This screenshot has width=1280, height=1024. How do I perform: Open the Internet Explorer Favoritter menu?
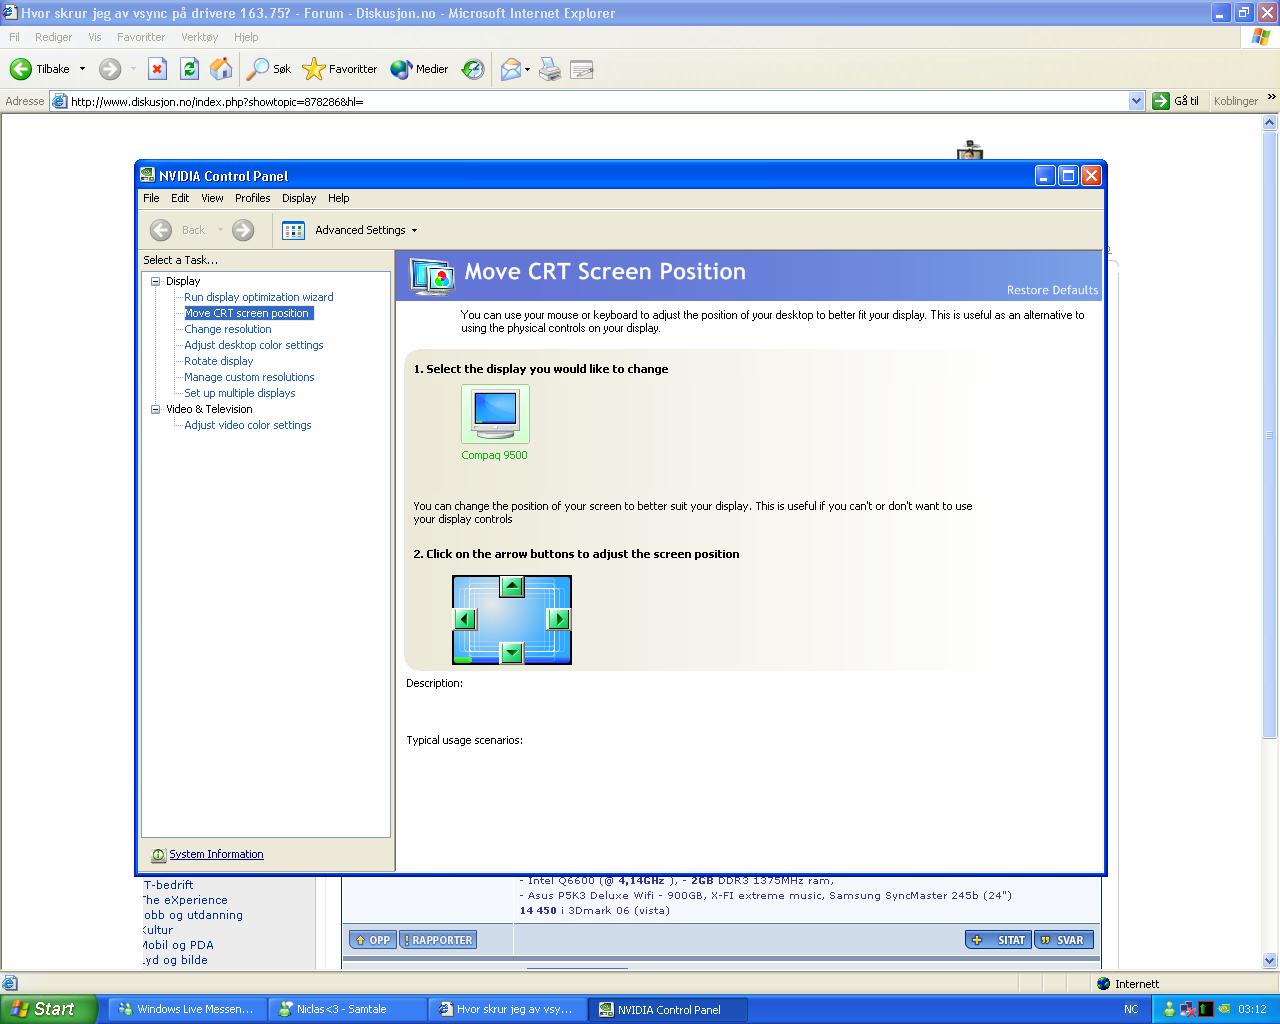click(x=141, y=37)
